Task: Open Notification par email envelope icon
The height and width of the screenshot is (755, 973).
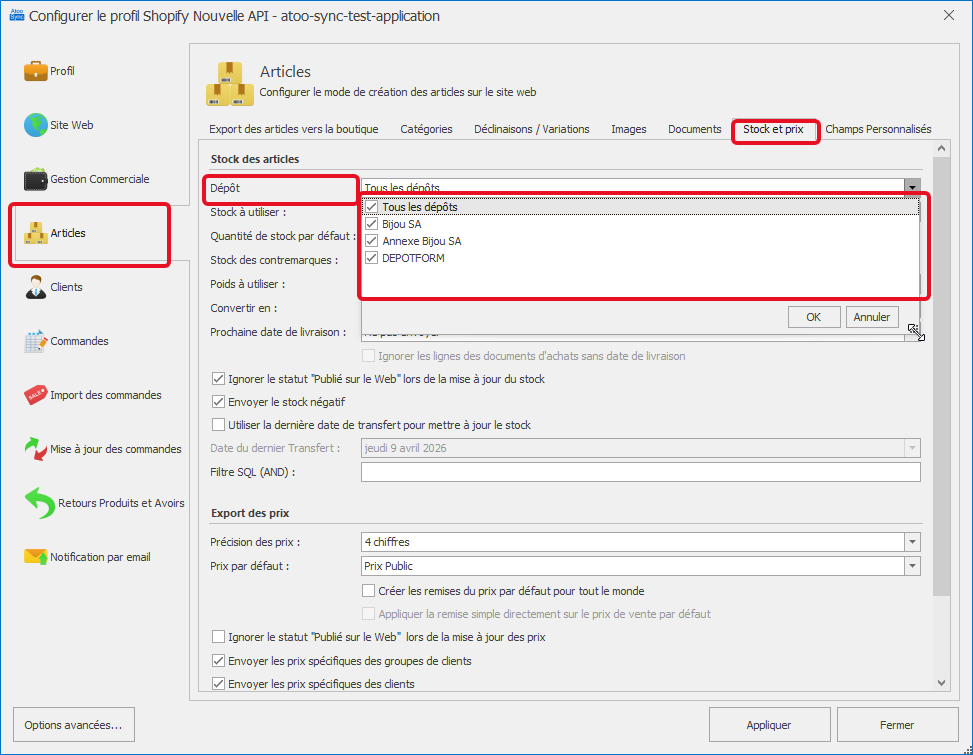Action: 35,557
